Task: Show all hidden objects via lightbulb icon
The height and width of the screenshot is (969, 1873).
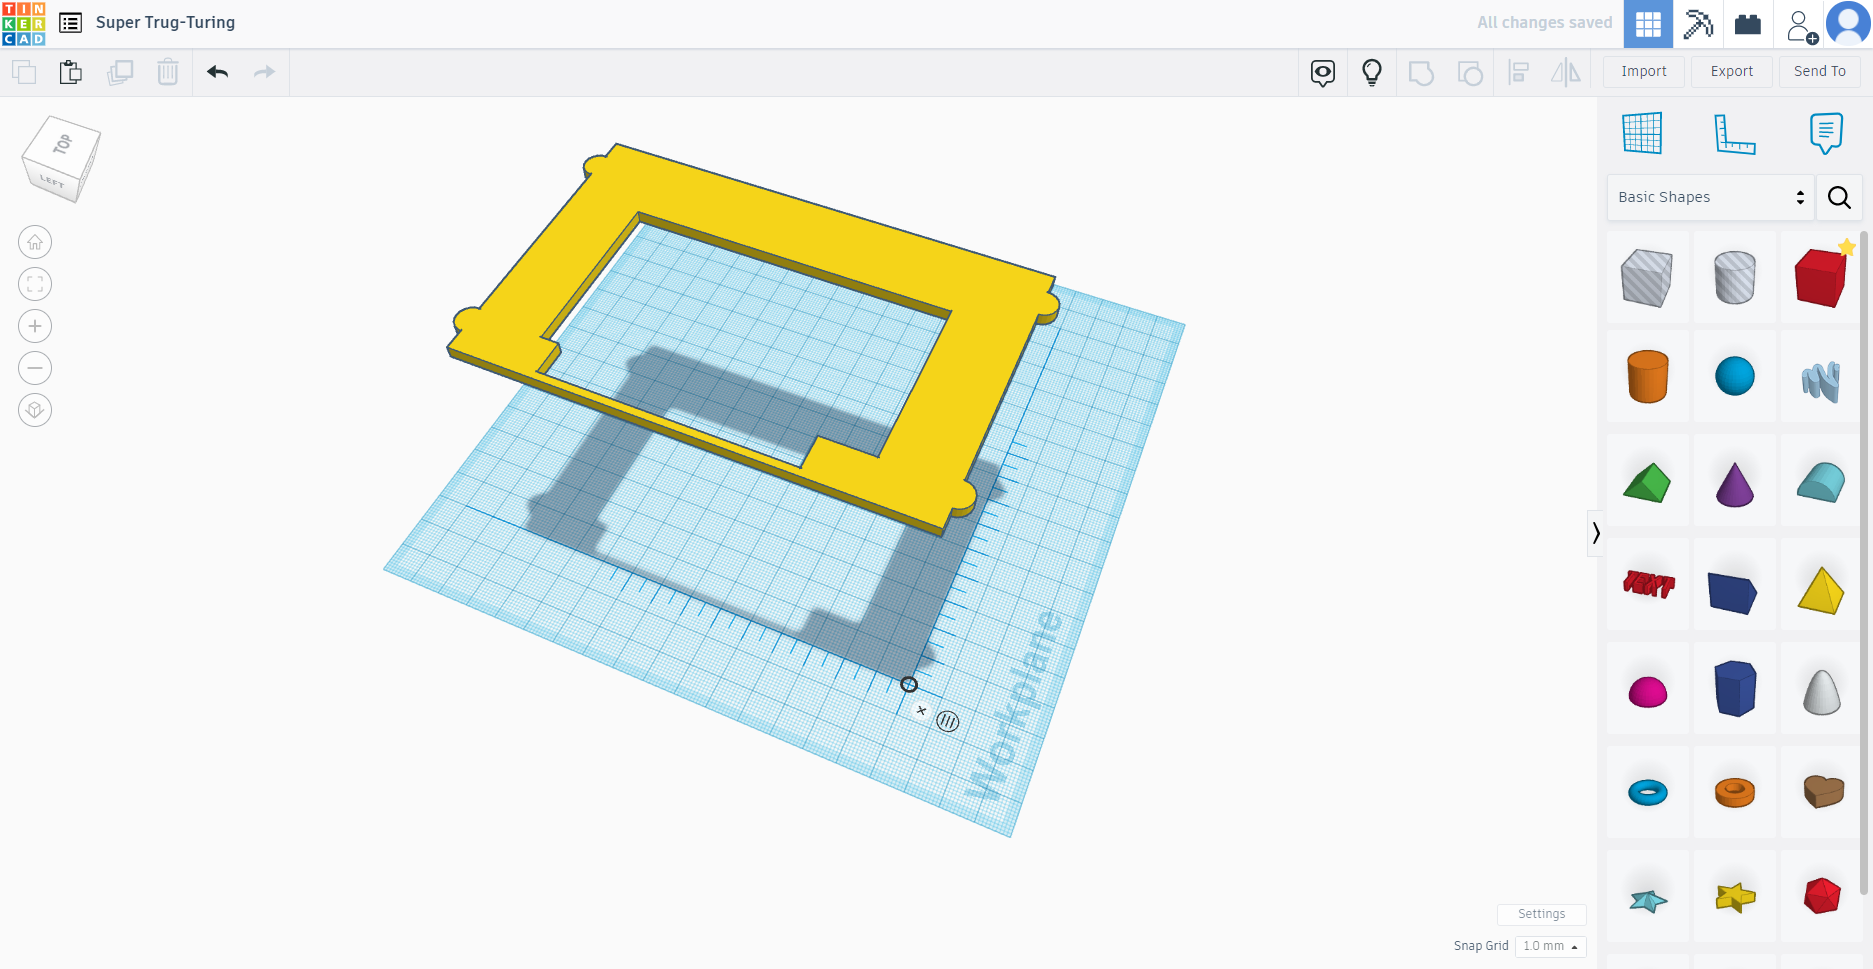Action: coord(1371,72)
